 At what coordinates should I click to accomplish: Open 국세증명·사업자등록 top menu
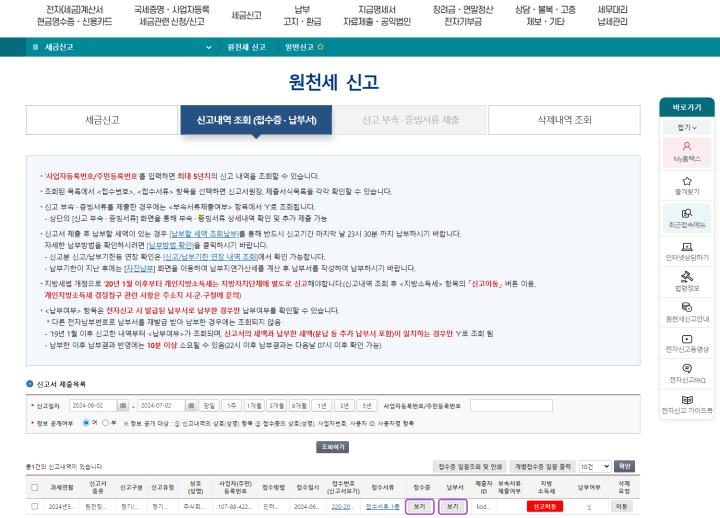(172, 15)
